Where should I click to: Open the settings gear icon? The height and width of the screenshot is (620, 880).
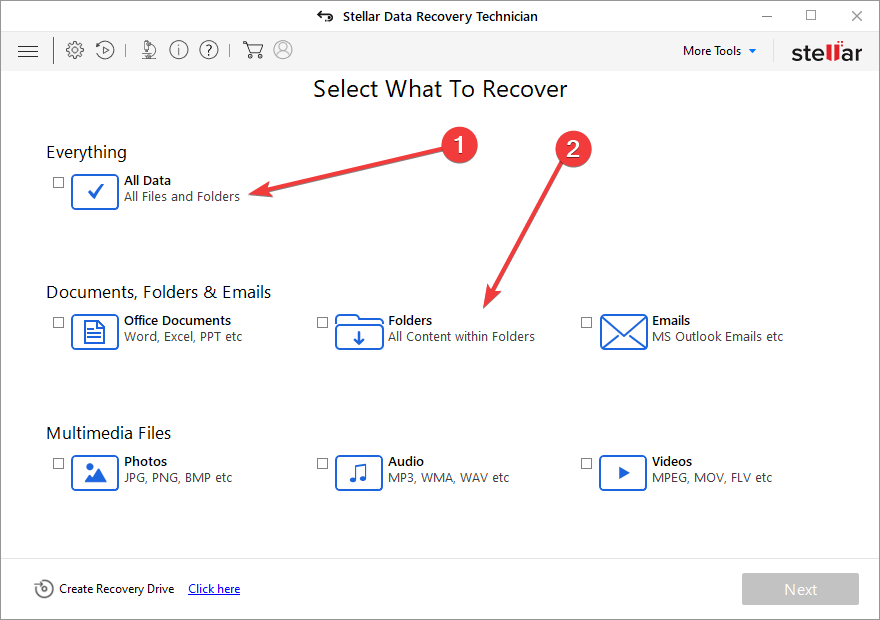tap(75, 50)
